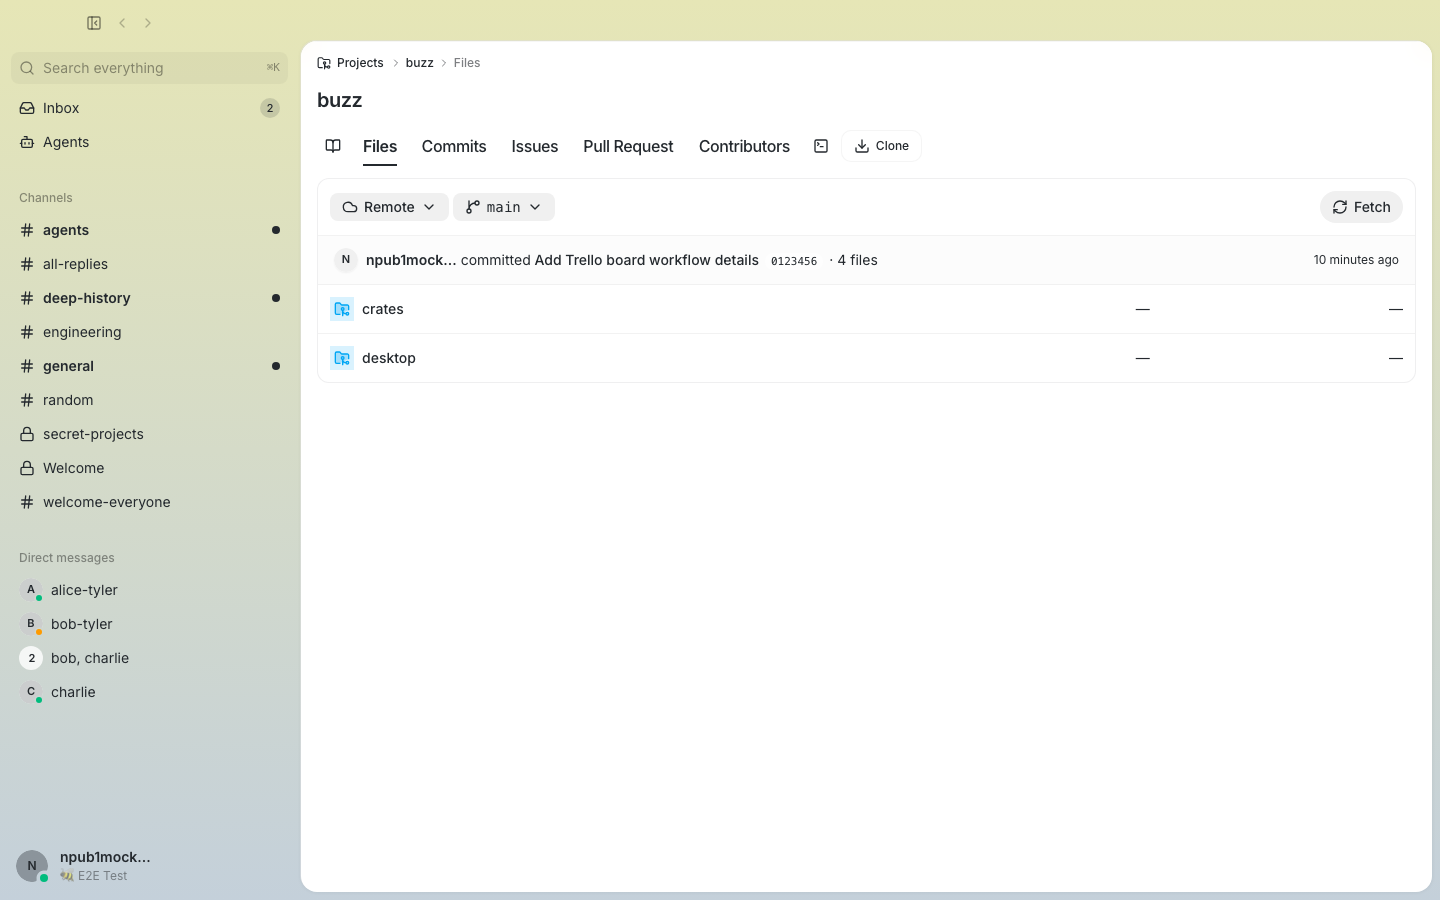Switch to the Contributors tab
1440x900 pixels.
point(744,146)
